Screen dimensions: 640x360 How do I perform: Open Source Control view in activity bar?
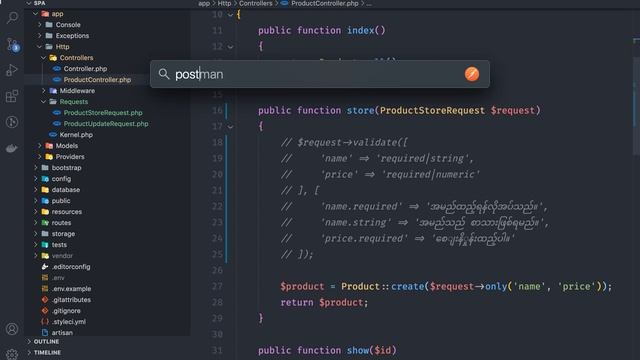(x=12, y=44)
